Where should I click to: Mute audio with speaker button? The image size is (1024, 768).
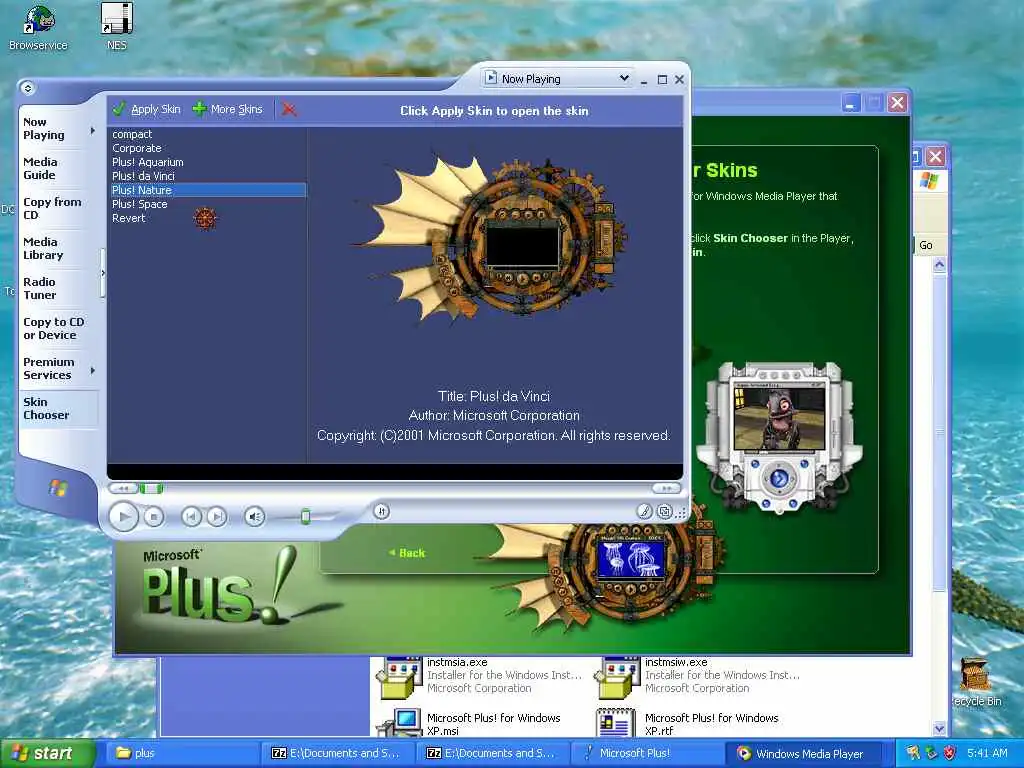tap(255, 517)
